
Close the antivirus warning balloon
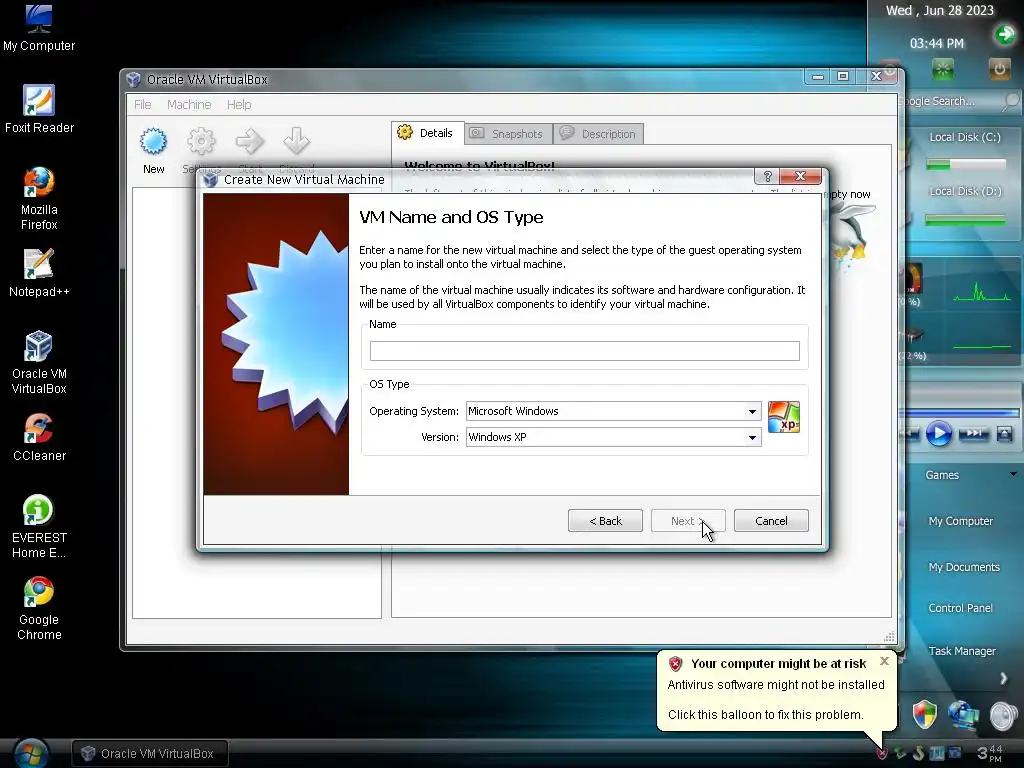click(884, 662)
